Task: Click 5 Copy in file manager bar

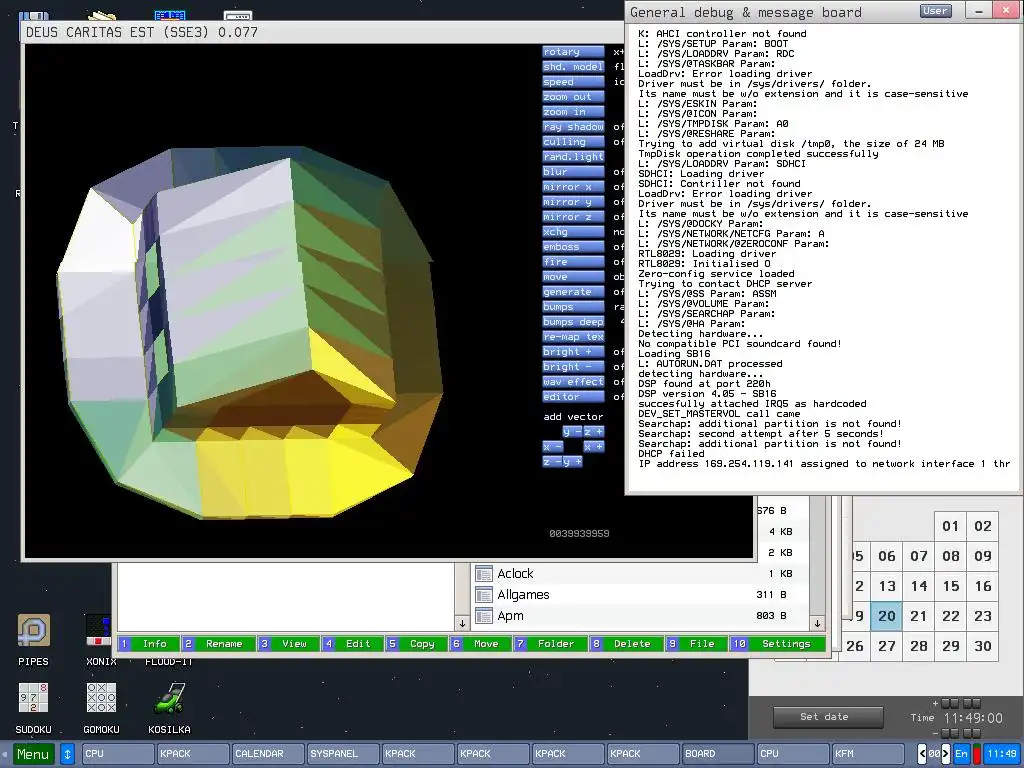Action: pos(415,644)
